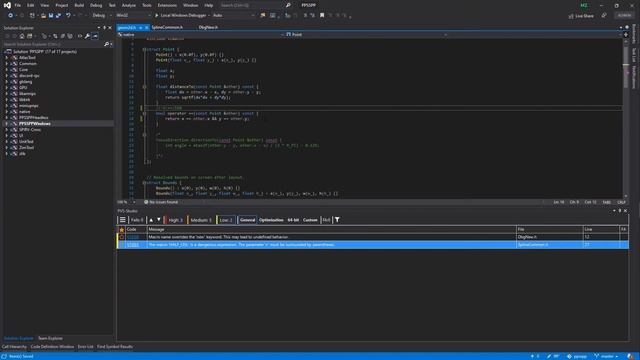This screenshot has width=640, height=360.
Task: Switch to the SplineCommon.h tab
Action: (167, 27)
